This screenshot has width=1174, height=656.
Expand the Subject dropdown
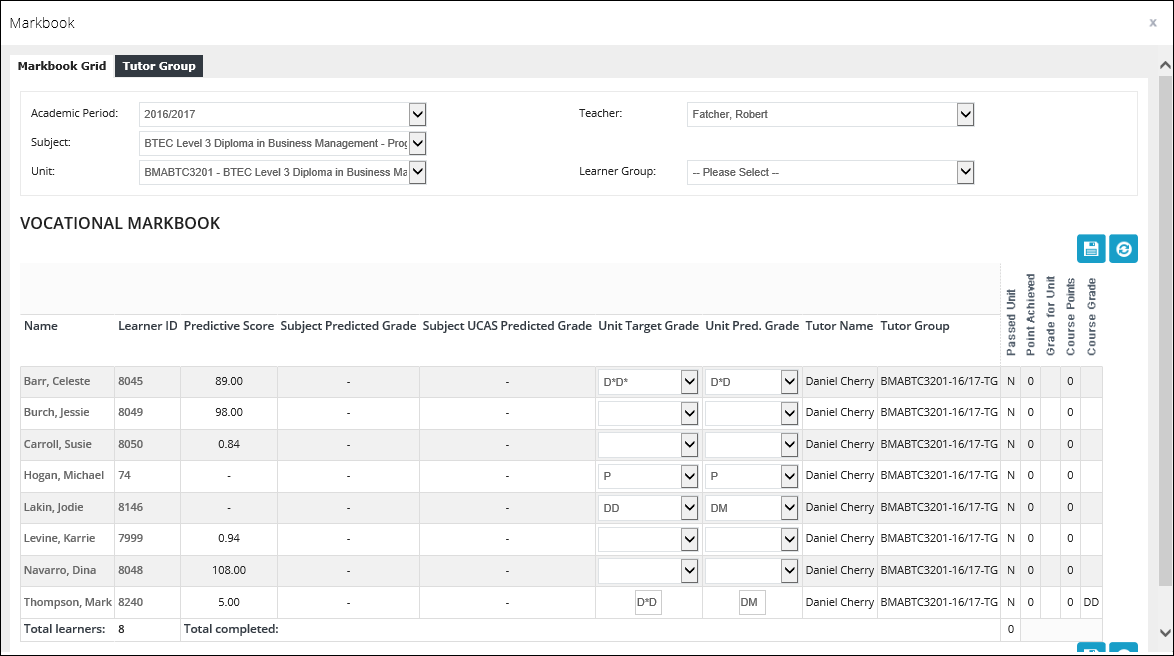click(418, 143)
